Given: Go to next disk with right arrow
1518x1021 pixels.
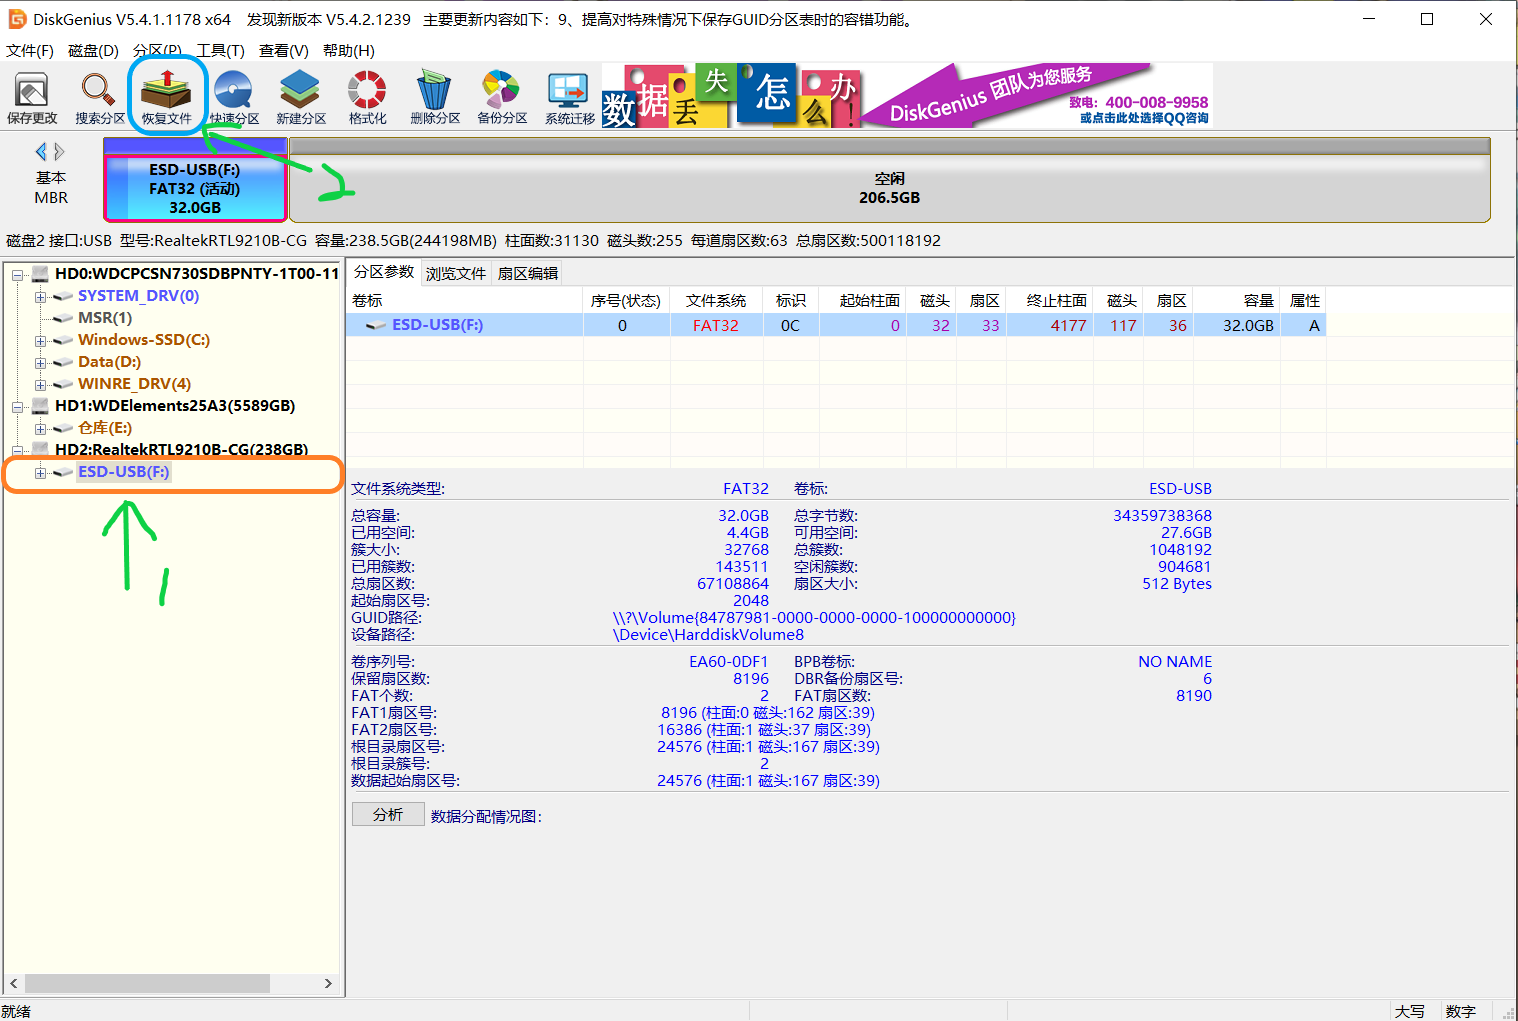Looking at the screenshot, I should (x=59, y=151).
